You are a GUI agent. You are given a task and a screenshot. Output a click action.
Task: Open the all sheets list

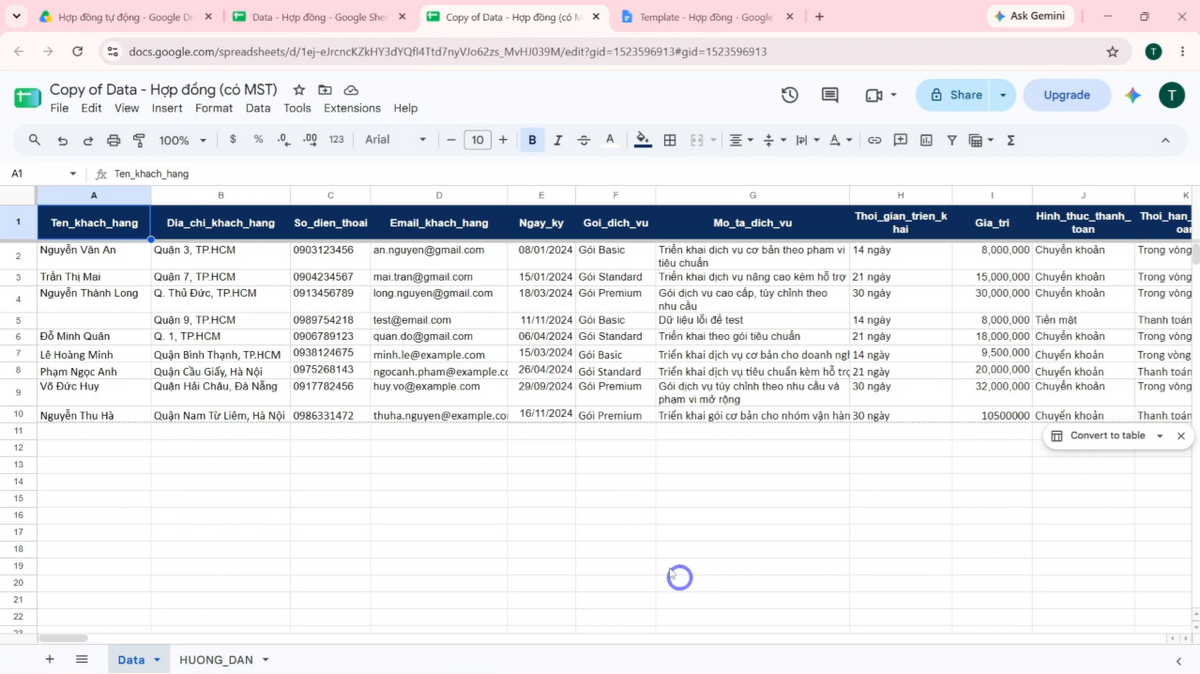[82, 659]
